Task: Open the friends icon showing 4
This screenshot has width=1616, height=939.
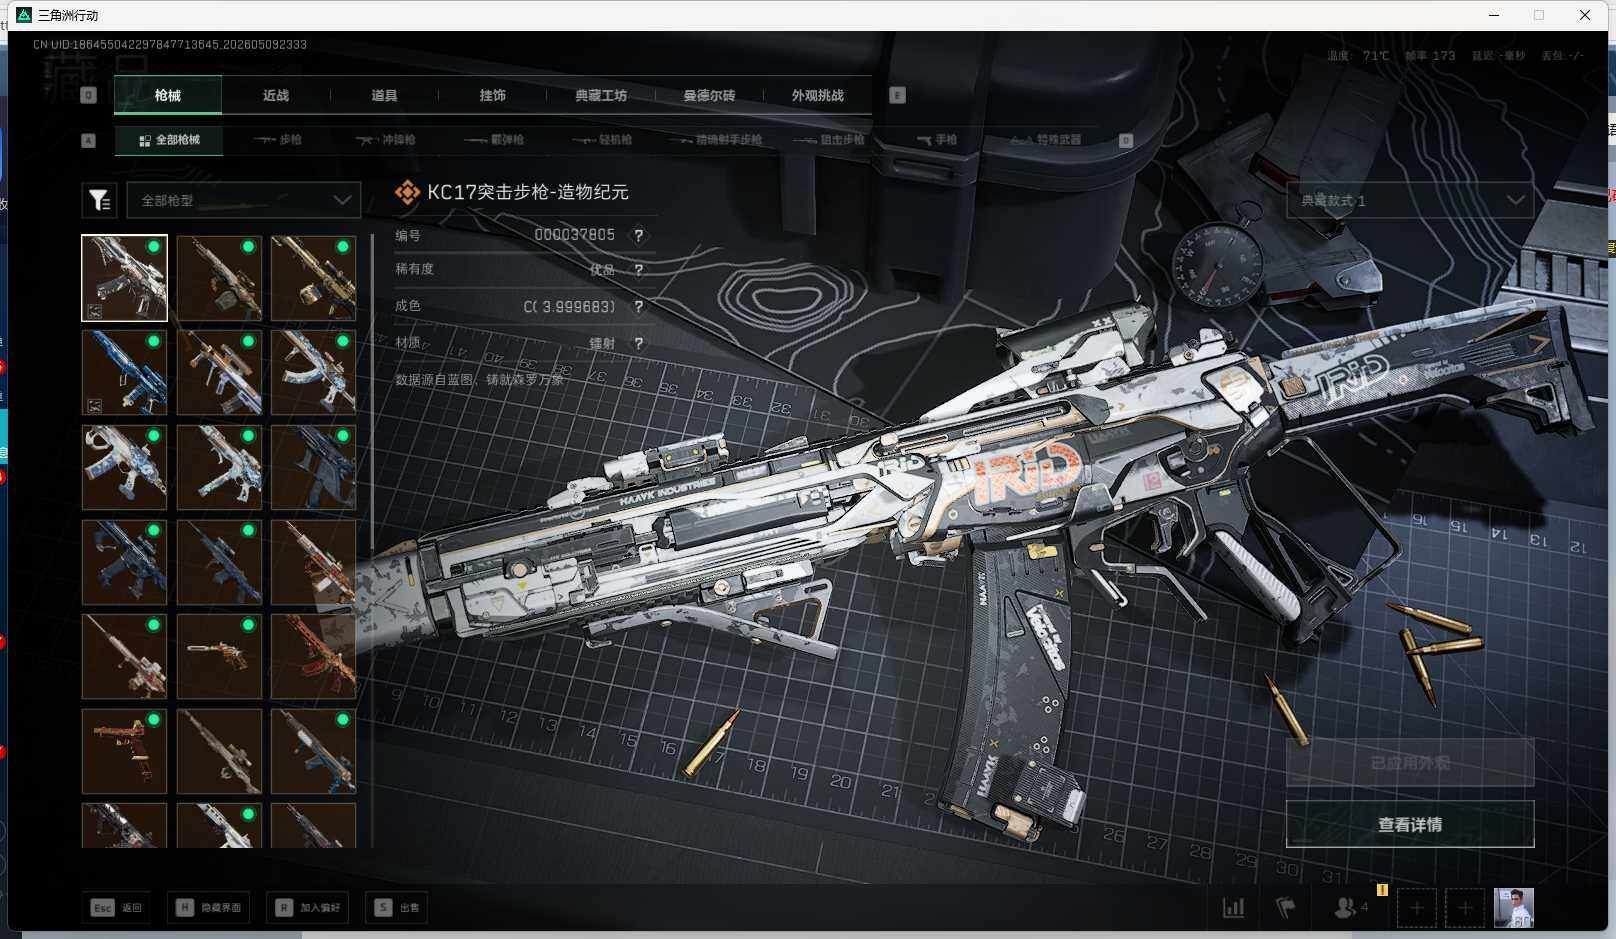Action: 1350,908
